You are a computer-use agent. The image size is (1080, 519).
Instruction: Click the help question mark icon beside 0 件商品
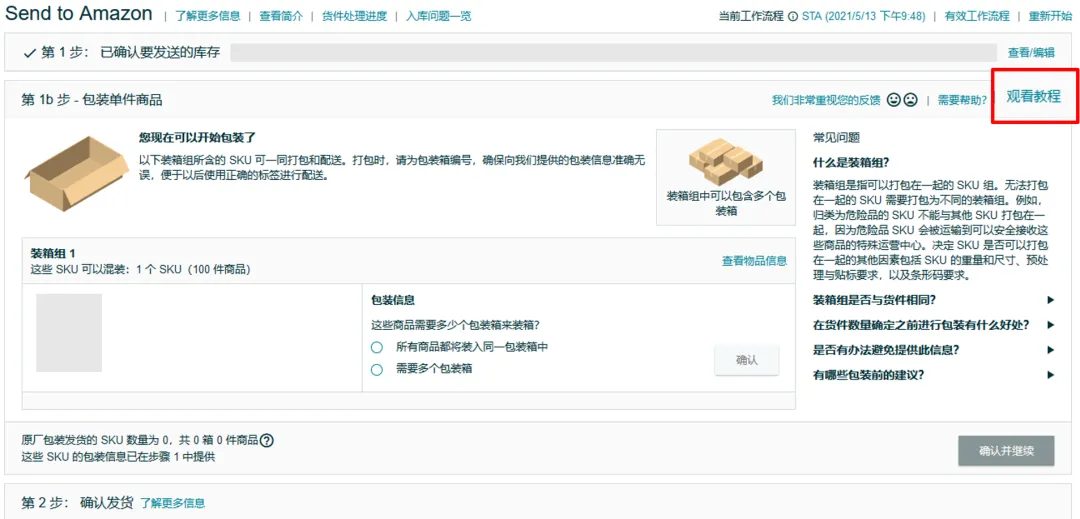pyautogui.click(x=267, y=441)
